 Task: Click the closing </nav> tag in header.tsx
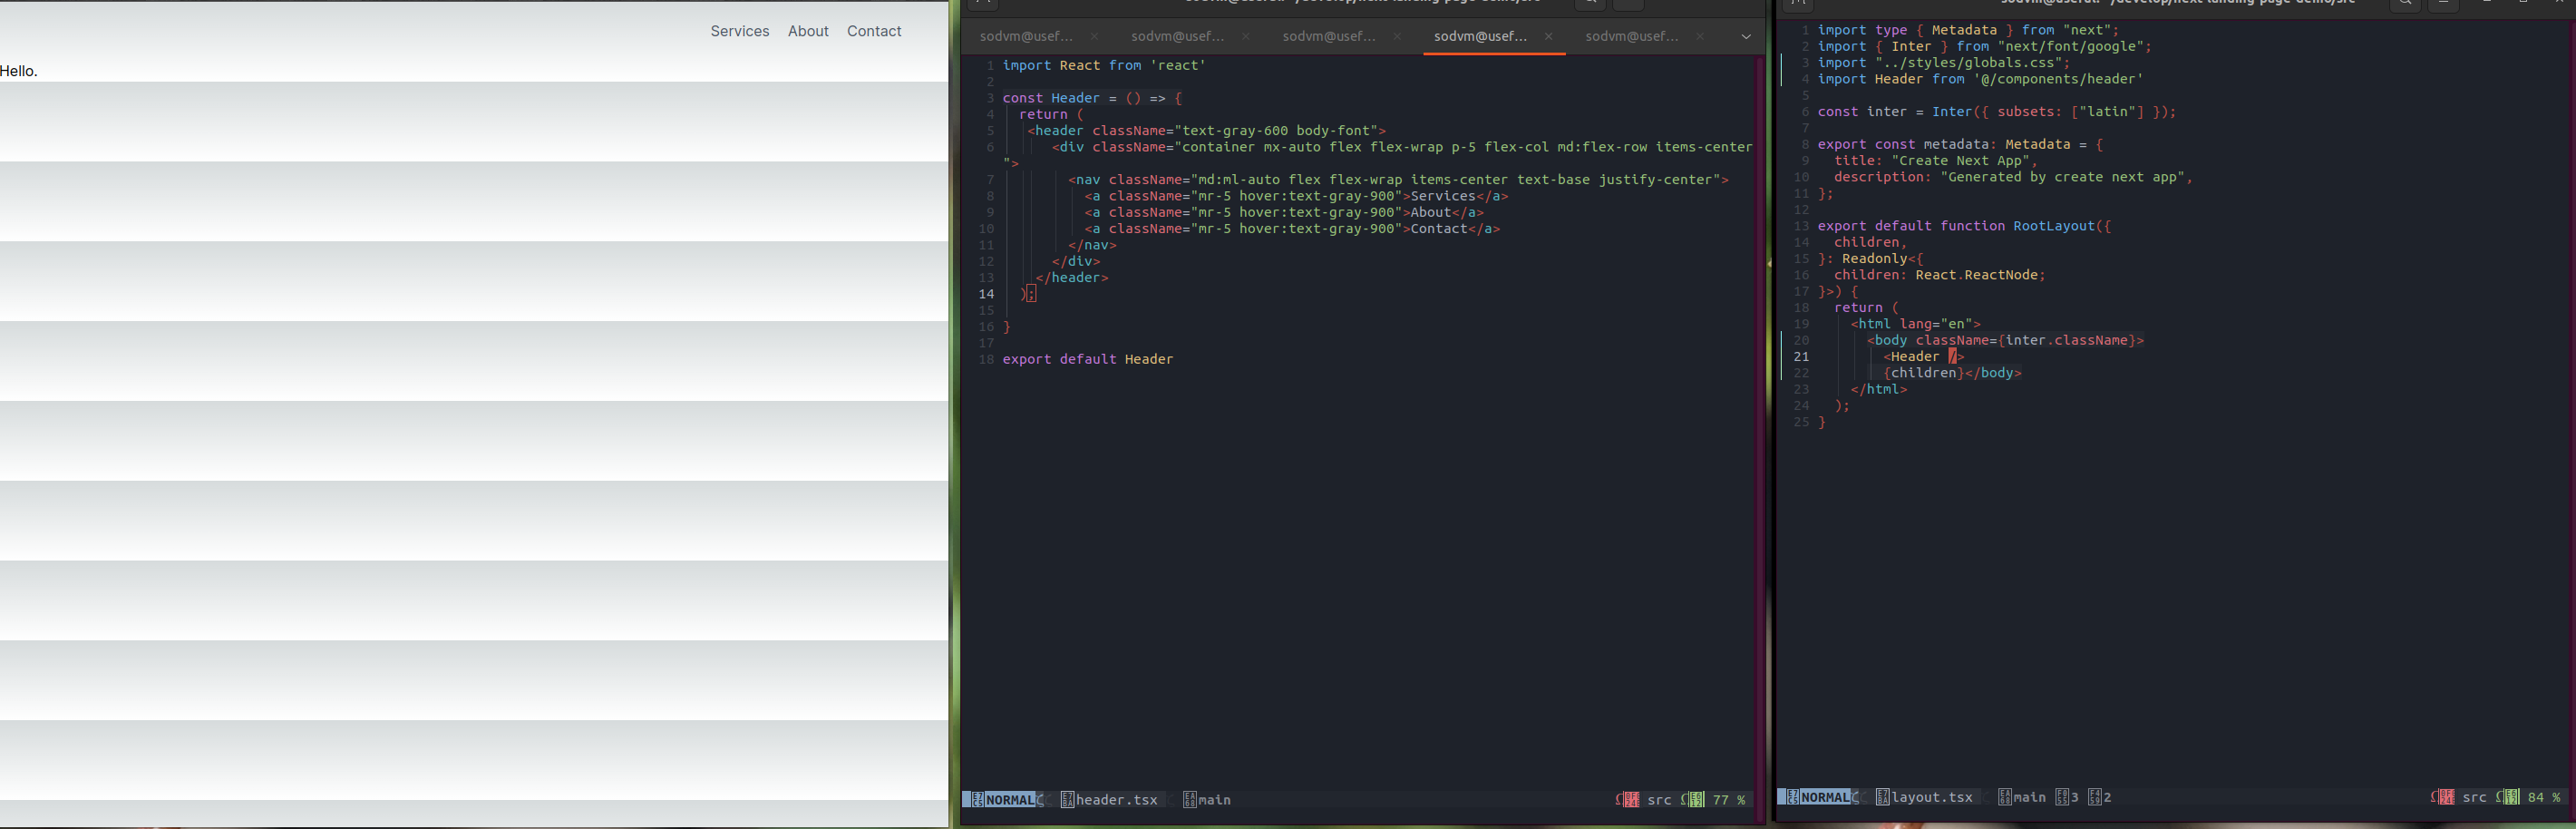(x=1092, y=245)
